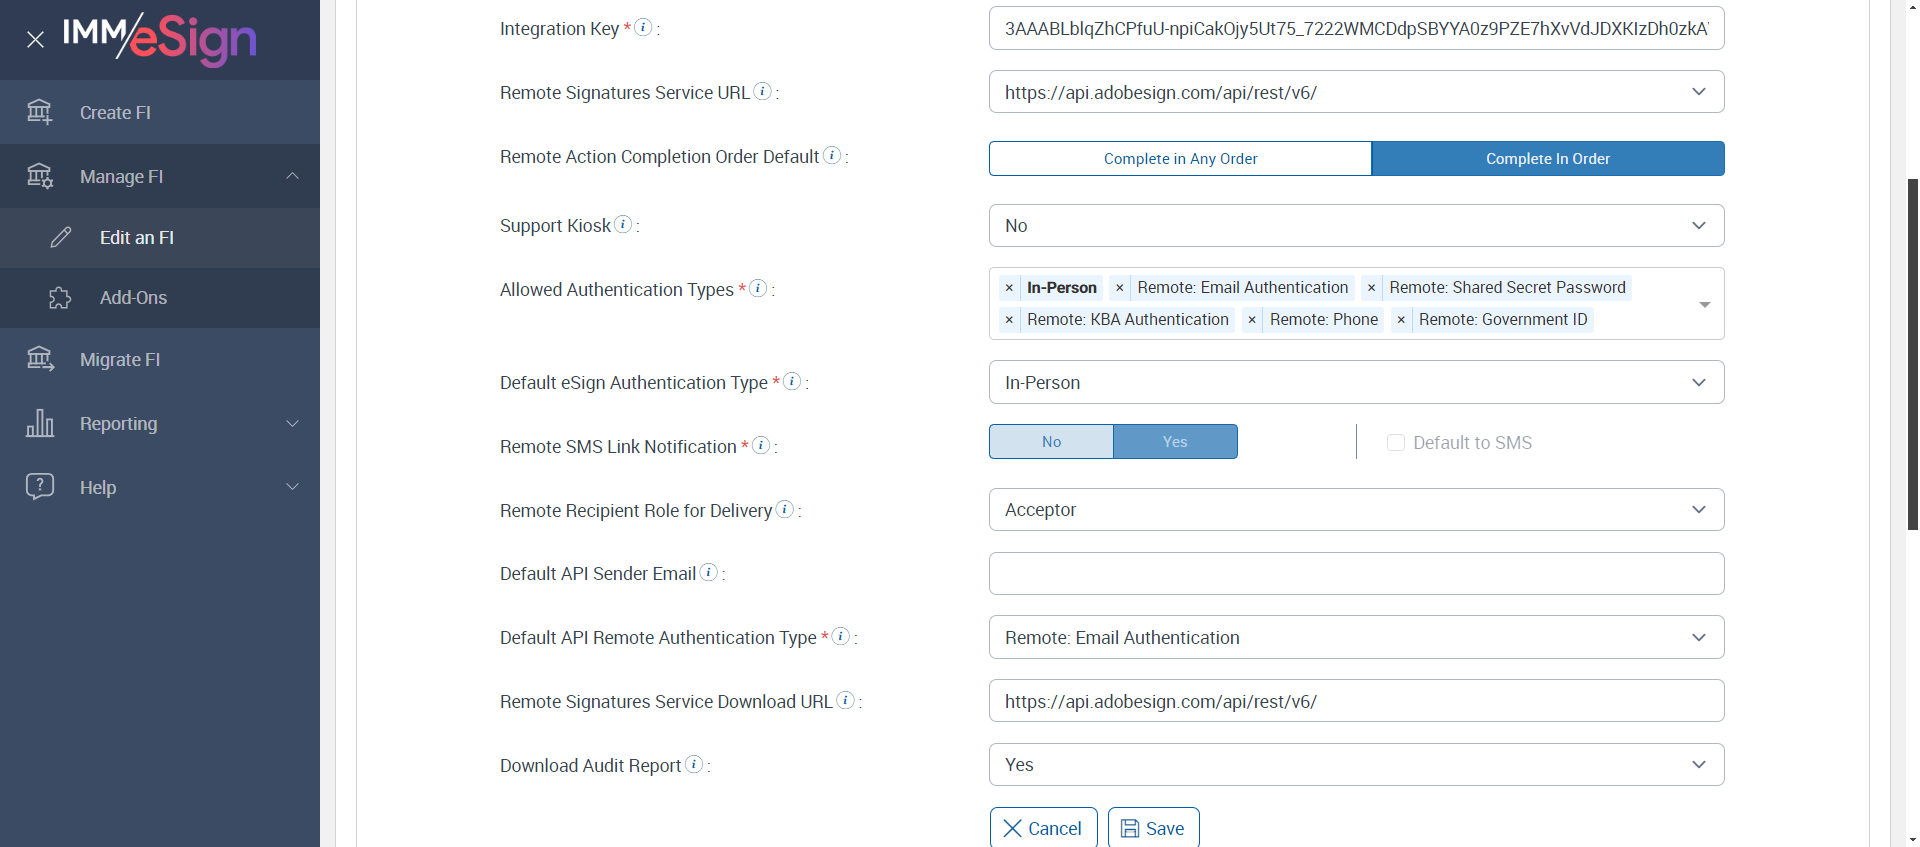Viewport: 1920px width, 847px height.
Task: Show info for Integration Key
Action: pos(644,27)
